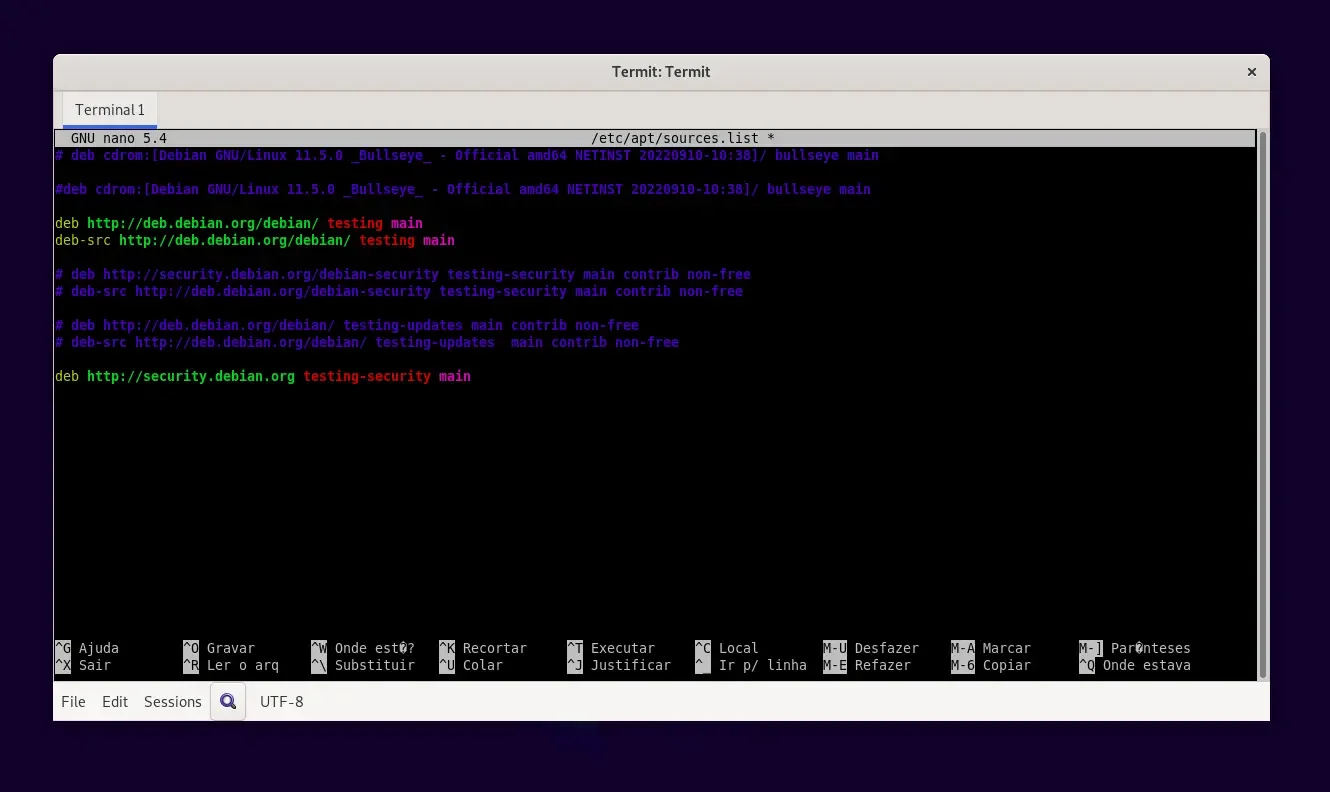
Task: Click the ^T Executar shortcut
Action: pos(611,648)
